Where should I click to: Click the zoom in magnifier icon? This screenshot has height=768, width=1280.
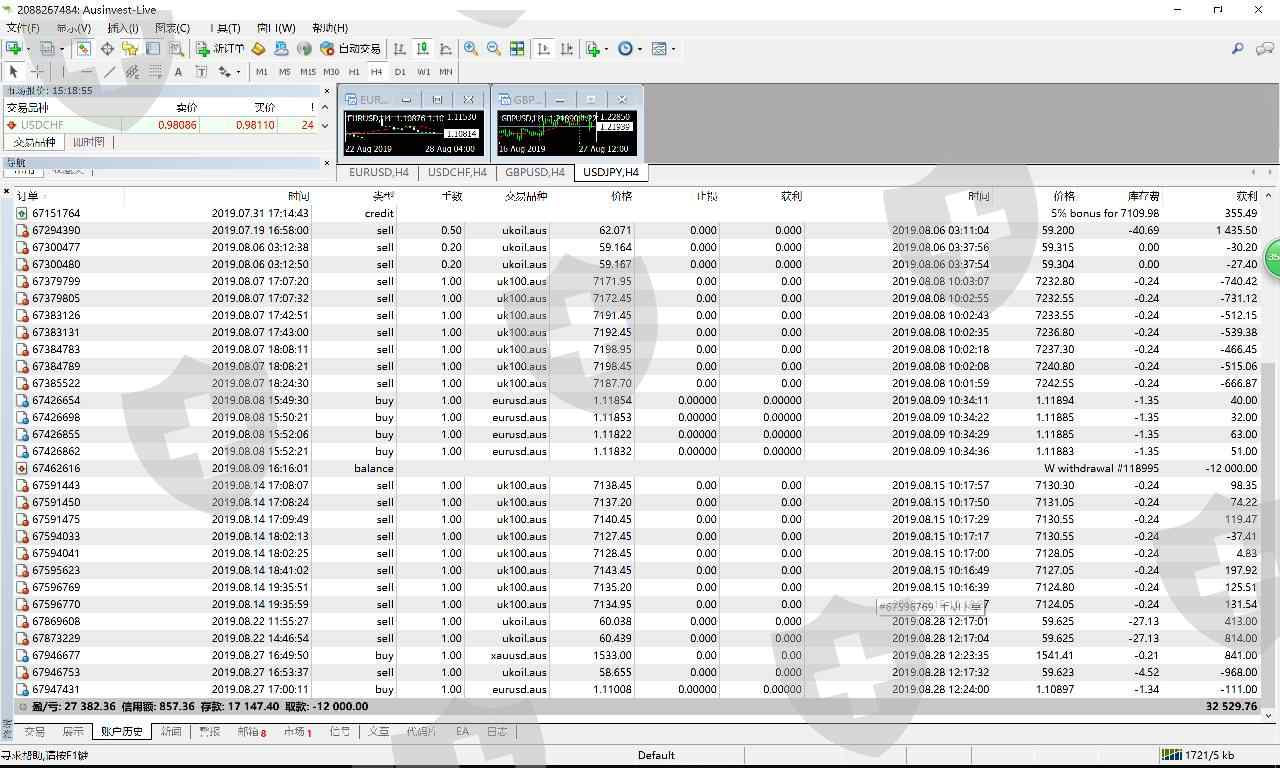[x=471, y=48]
